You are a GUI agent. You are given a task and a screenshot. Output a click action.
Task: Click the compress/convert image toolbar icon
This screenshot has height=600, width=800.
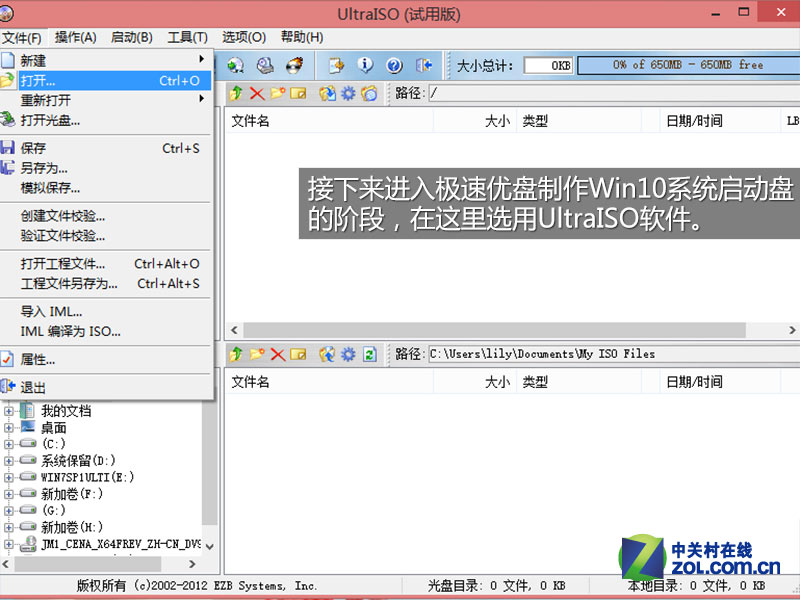pos(336,65)
